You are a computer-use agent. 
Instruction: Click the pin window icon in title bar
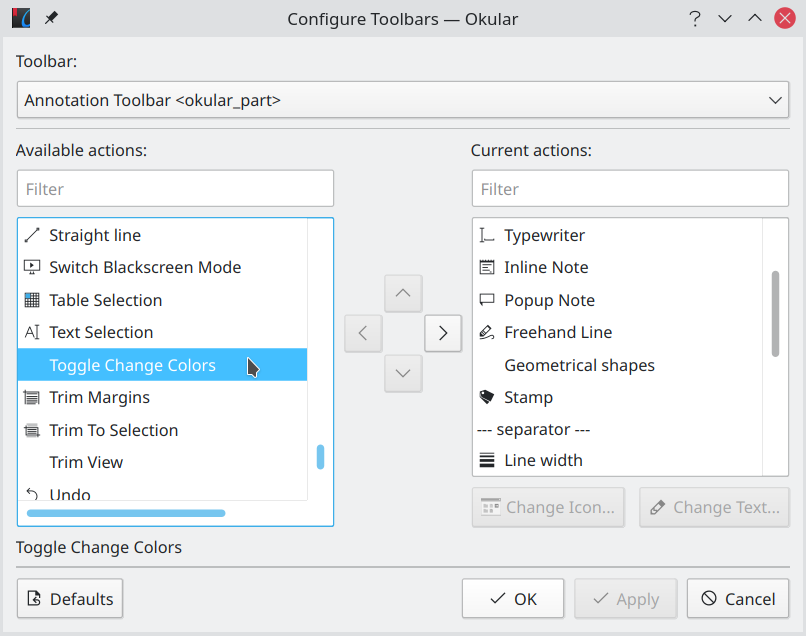51,19
